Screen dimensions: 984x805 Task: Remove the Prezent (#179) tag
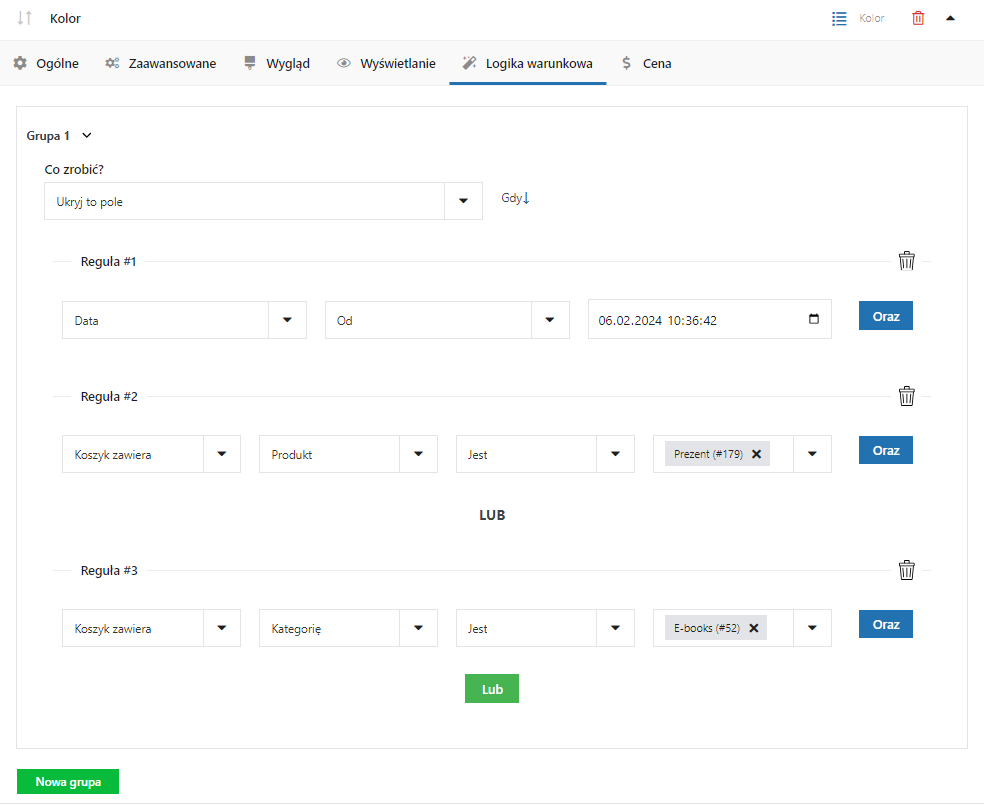(756, 454)
